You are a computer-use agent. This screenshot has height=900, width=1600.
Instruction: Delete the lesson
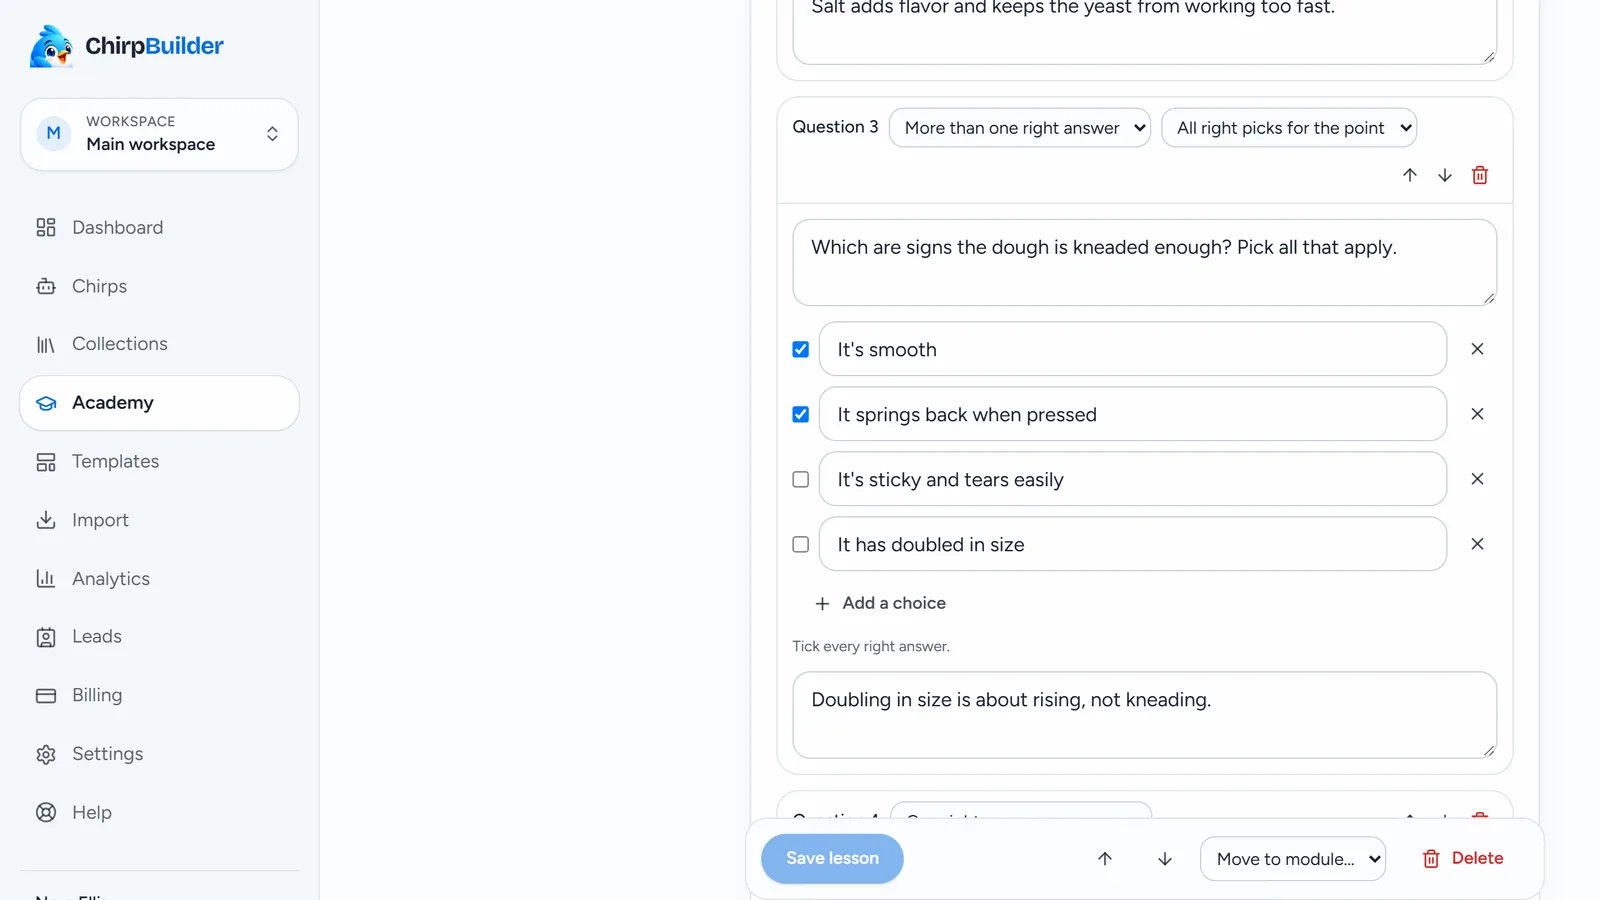[x=1463, y=858]
